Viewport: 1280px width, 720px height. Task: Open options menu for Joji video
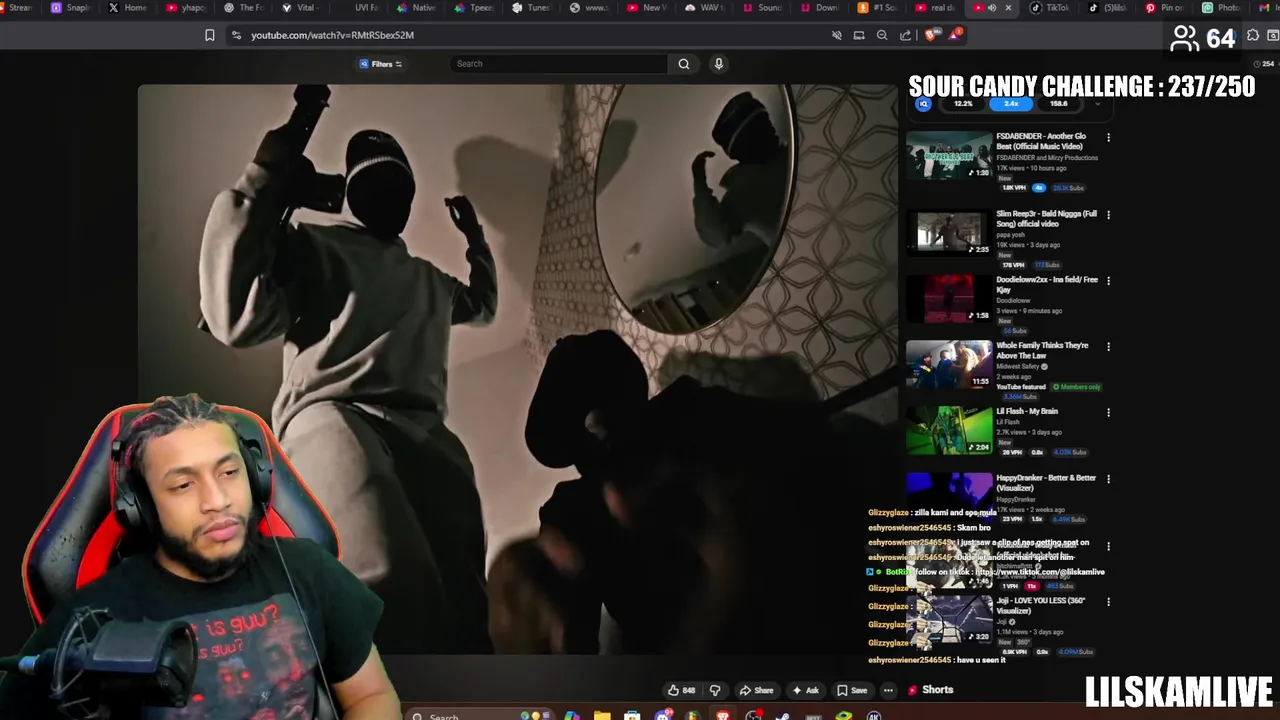click(x=1108, y=601)
